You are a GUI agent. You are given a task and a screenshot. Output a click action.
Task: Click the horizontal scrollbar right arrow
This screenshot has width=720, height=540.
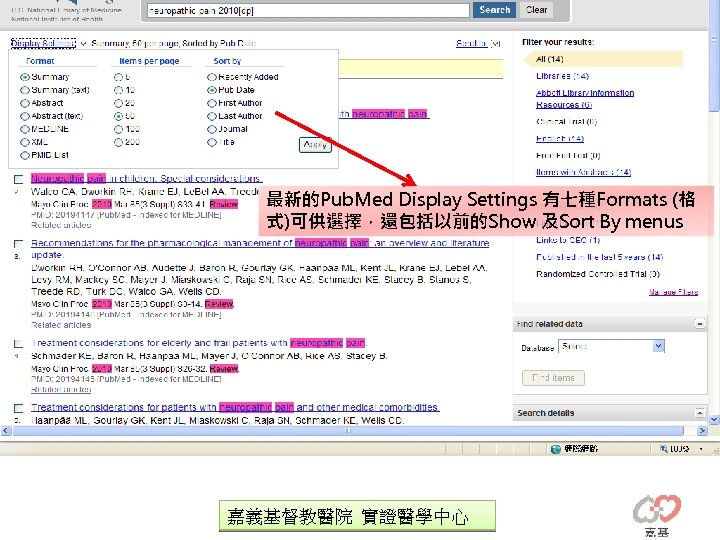coord(702,431)
